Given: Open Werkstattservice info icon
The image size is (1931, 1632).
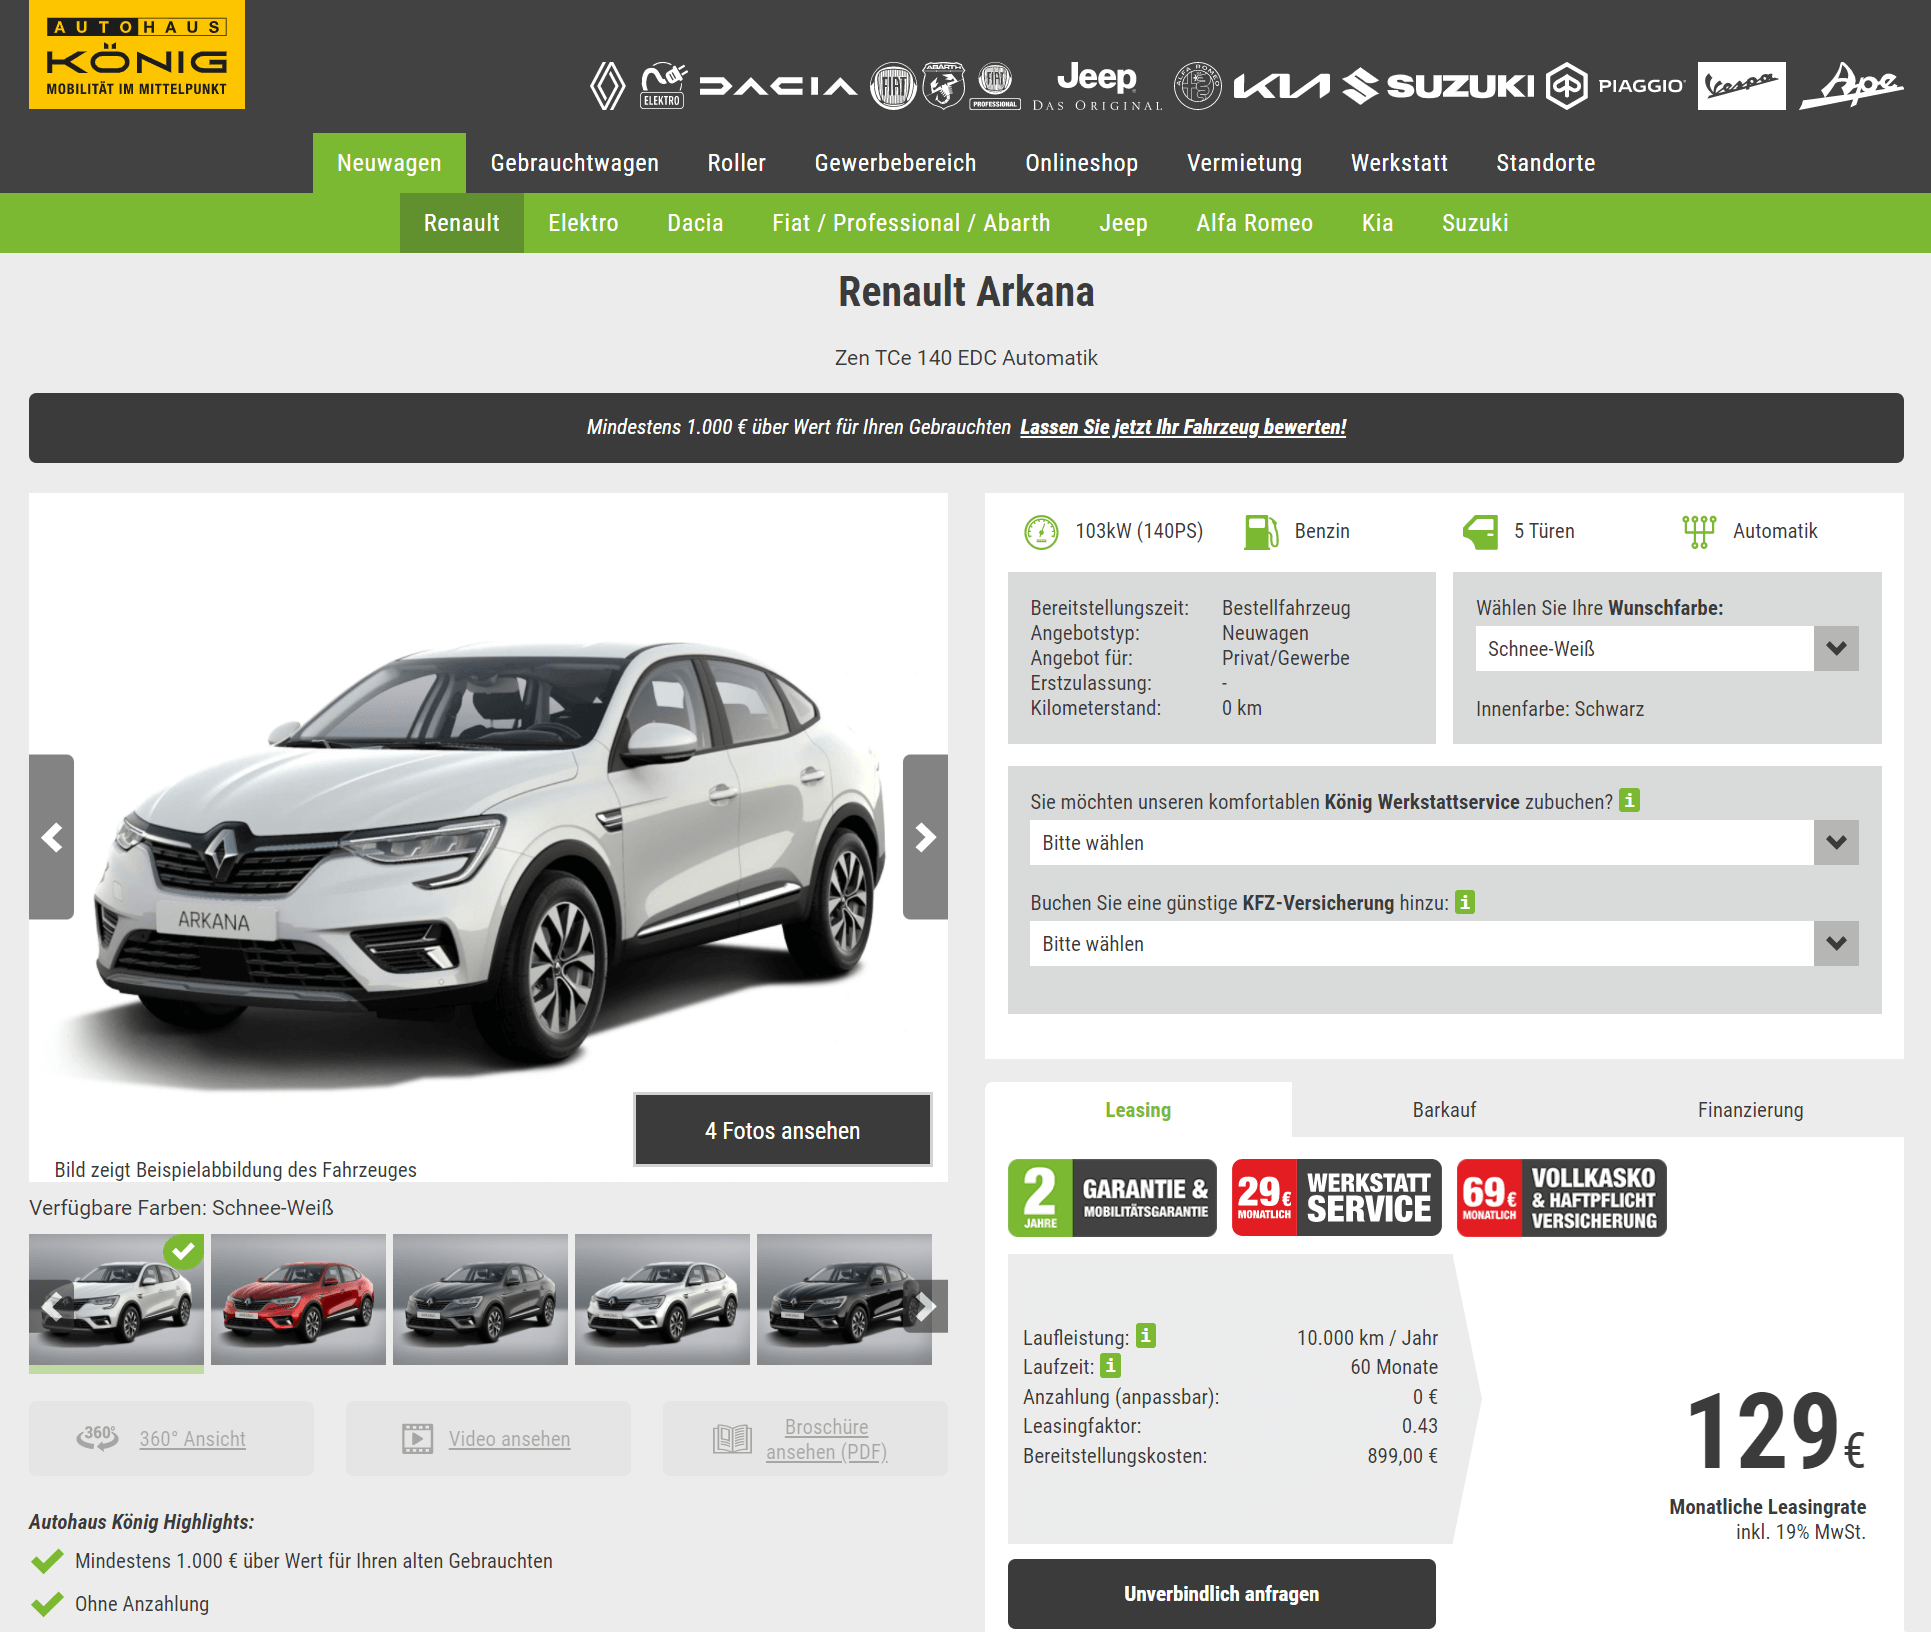Looking at the screenshot, I should point(1630,800).
